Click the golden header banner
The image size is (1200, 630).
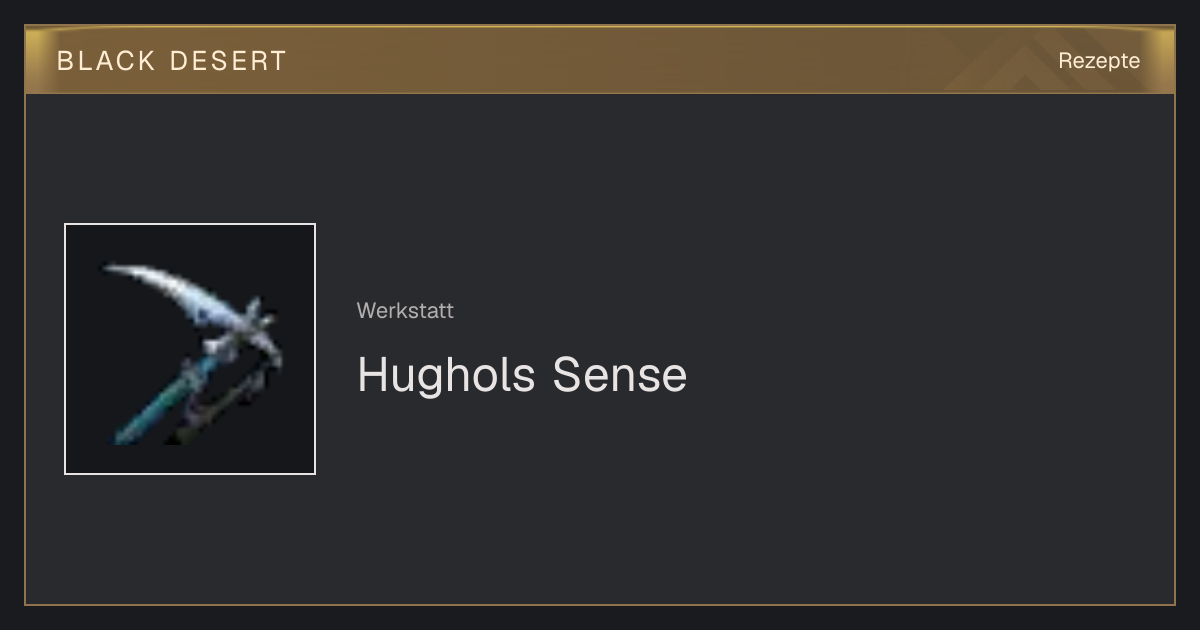[x=600, y=60]
